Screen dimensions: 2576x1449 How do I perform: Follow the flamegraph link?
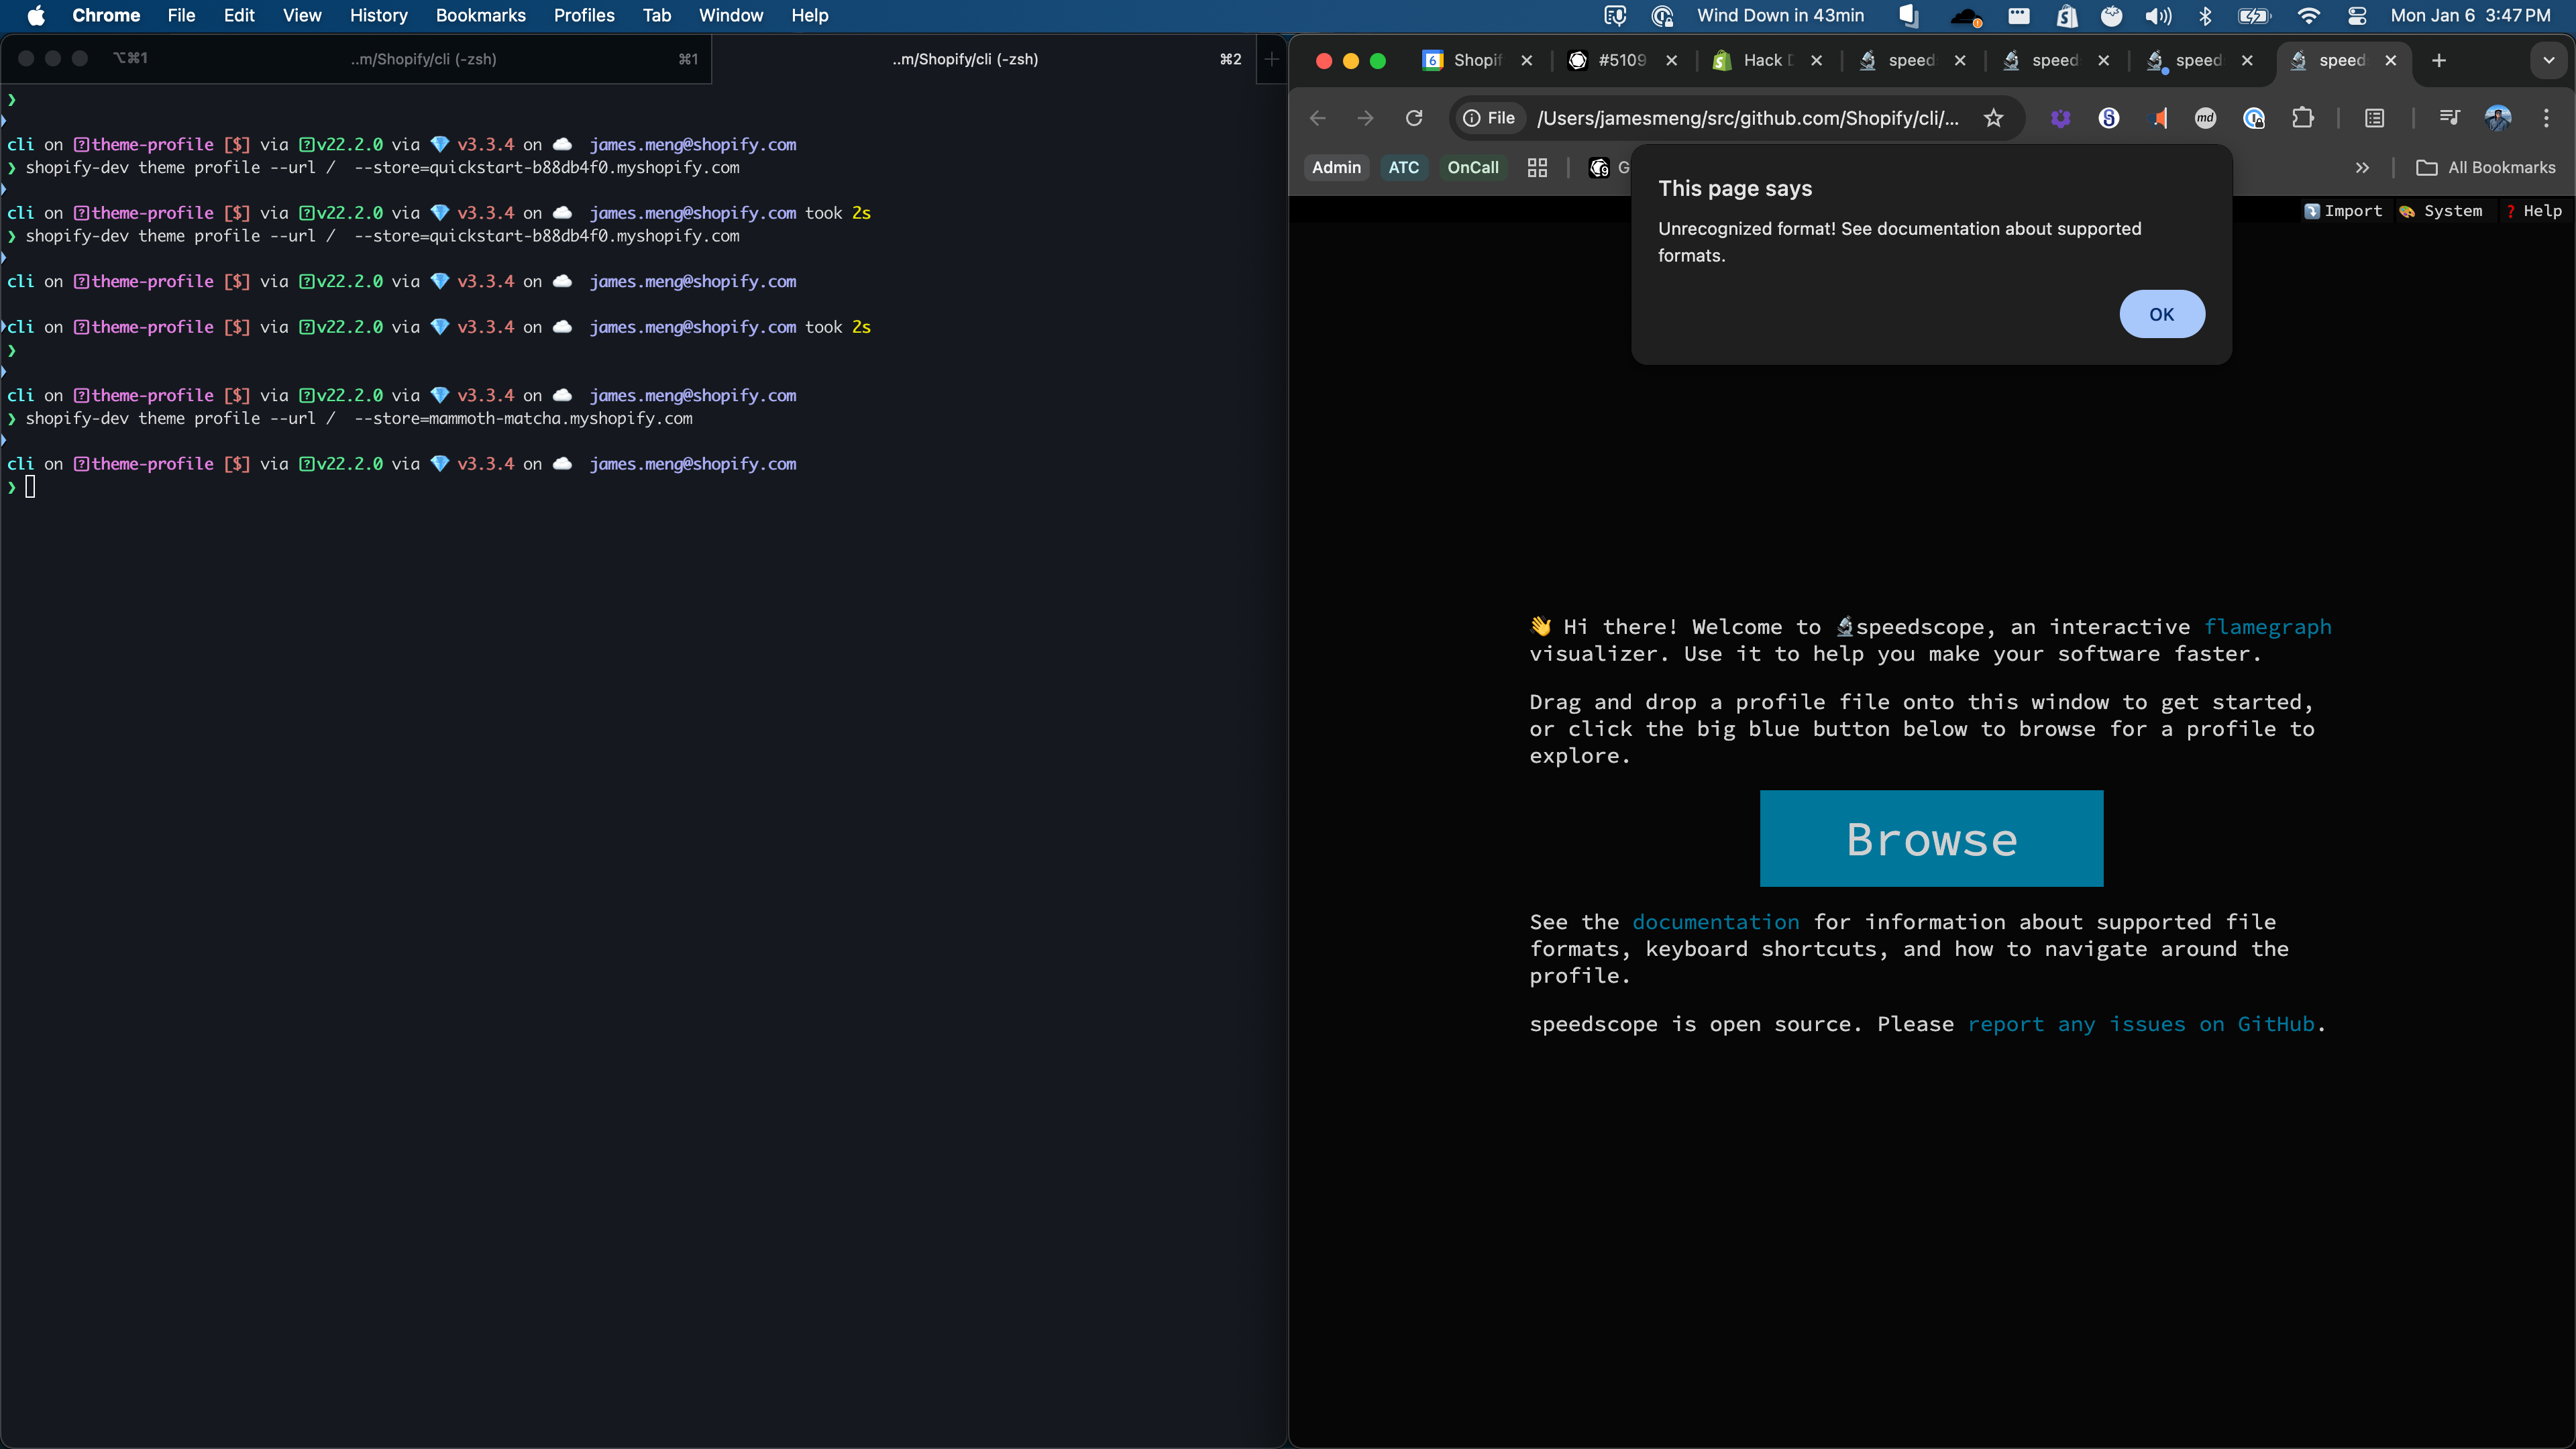(x=2267, y=627)
